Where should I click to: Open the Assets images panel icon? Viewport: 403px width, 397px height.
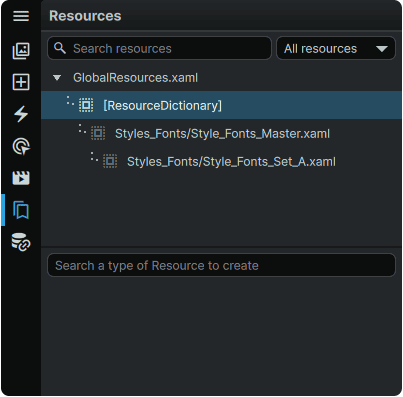pyautogui.click(x=21, y=51)
